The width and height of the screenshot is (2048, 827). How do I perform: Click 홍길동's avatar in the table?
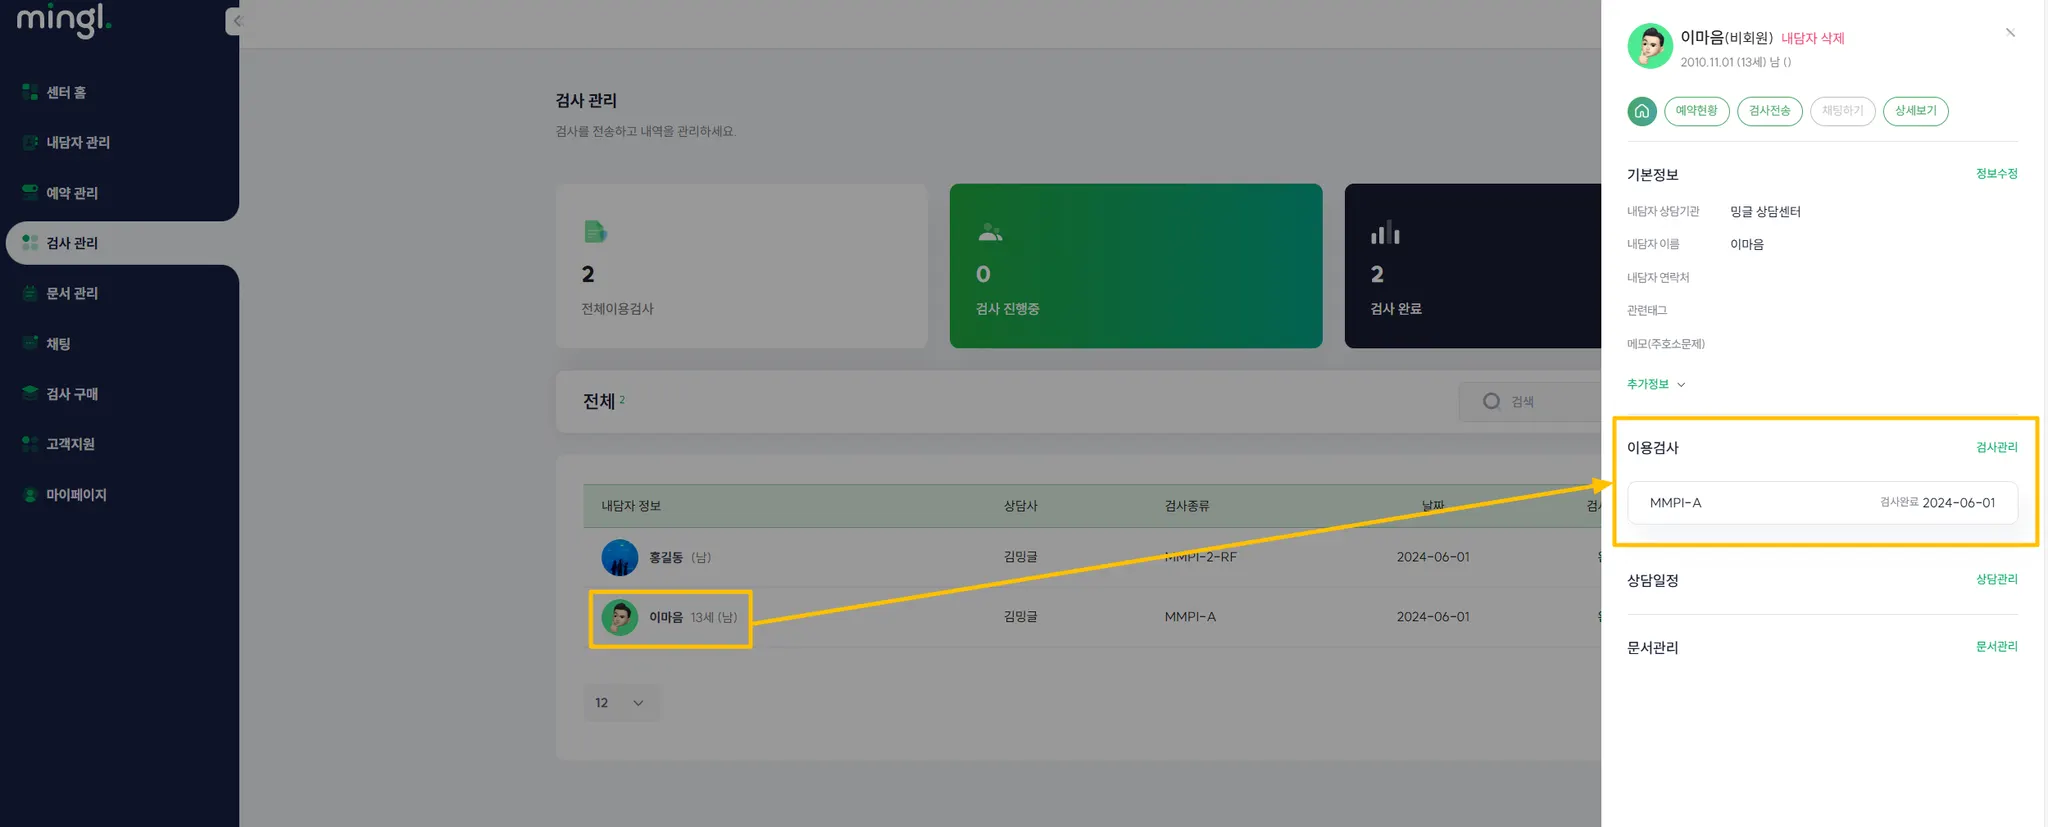619,557
